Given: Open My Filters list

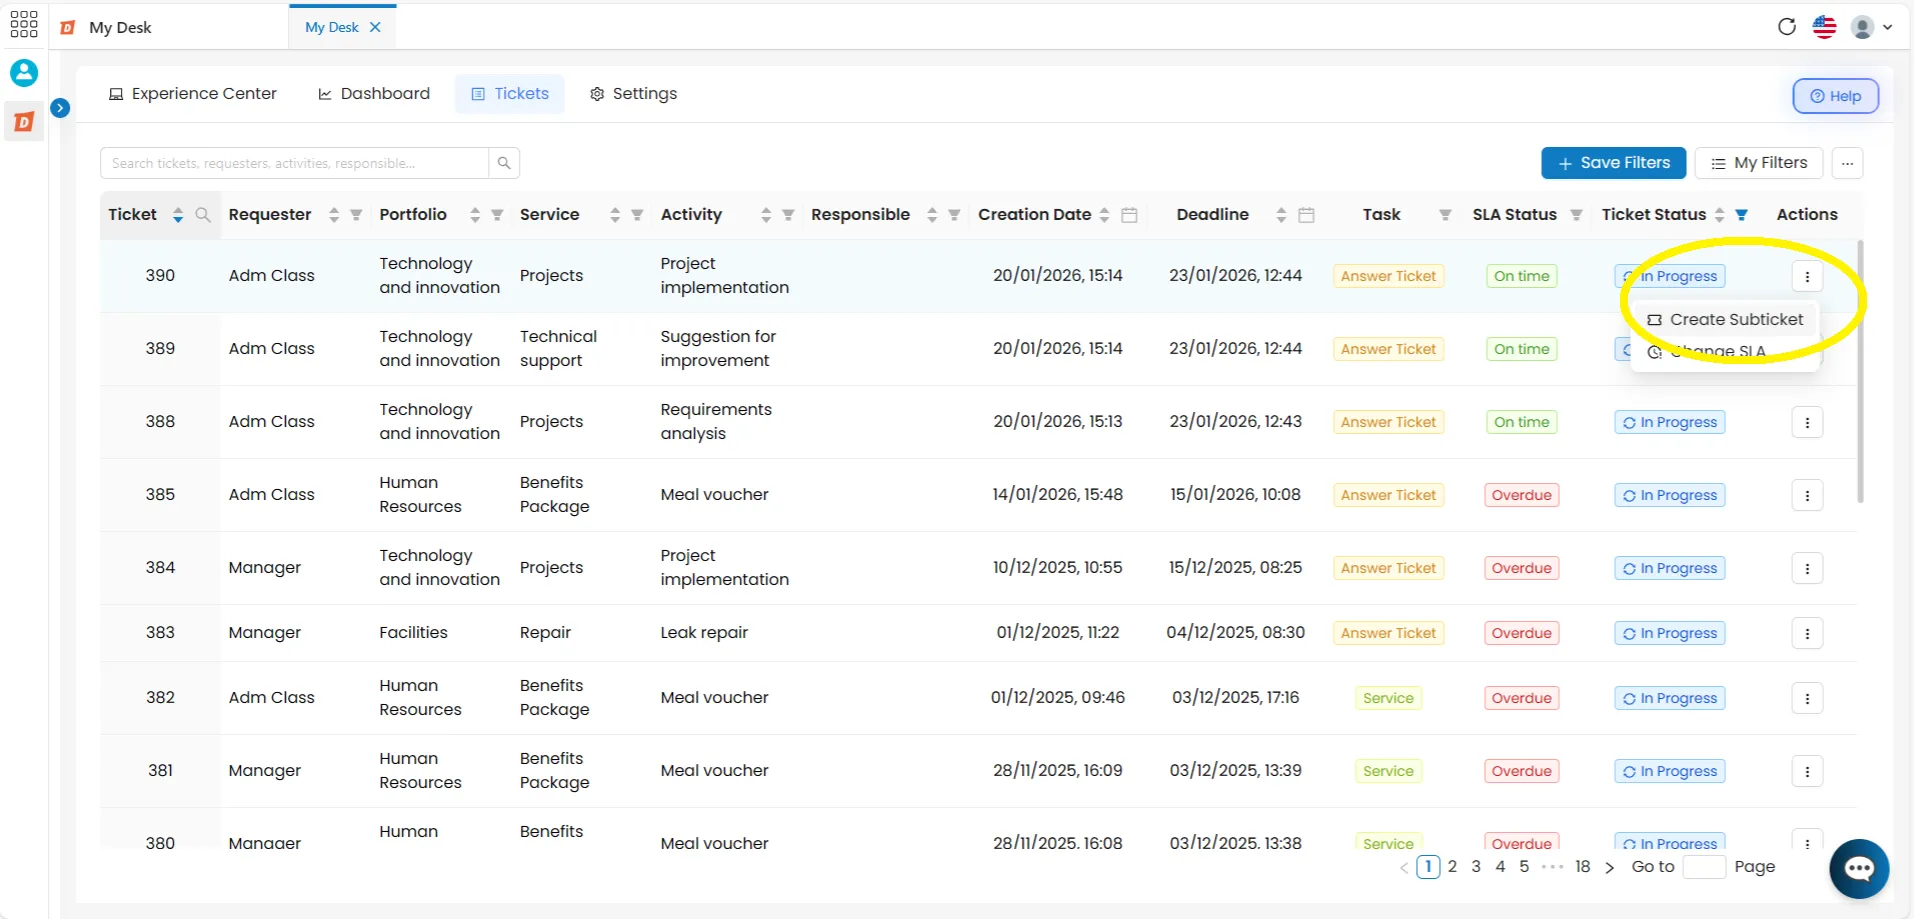Looking at the screenshot, I should tap(1759, 163).
